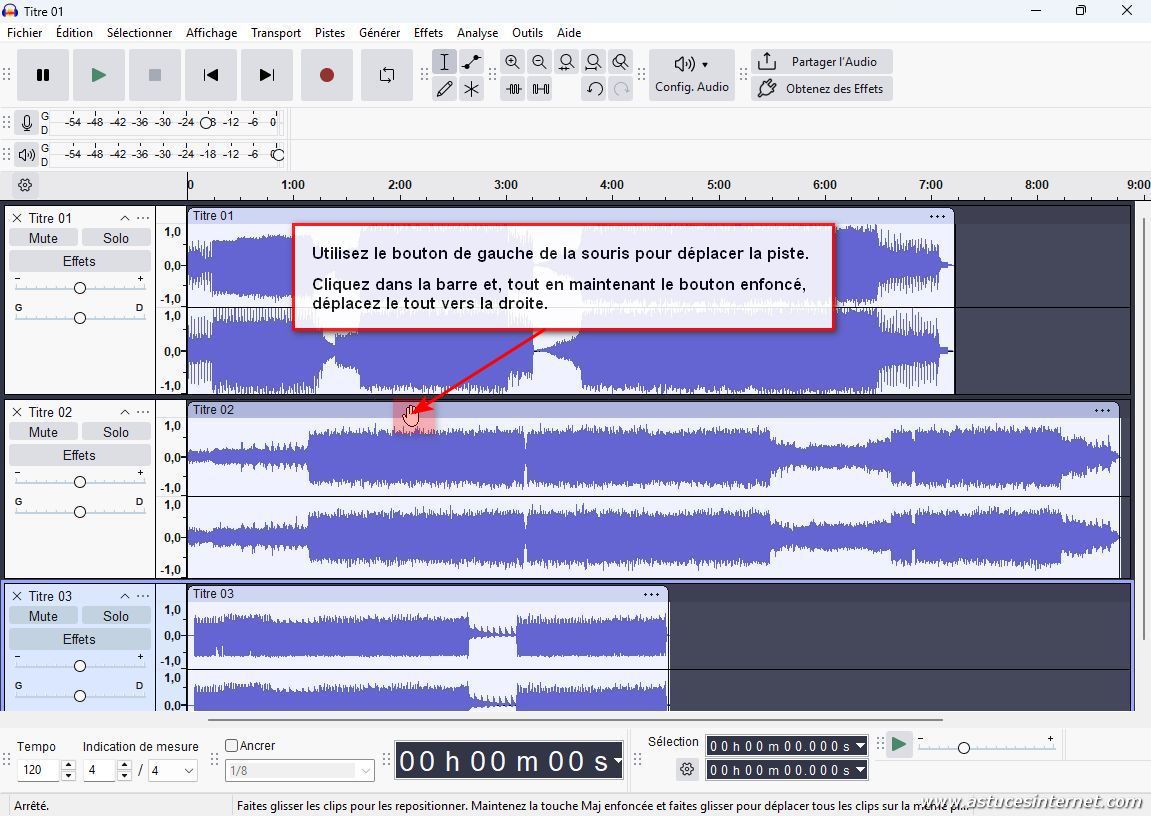Click the Record button
Viewport: 1151px width, 816px height.
326,75
